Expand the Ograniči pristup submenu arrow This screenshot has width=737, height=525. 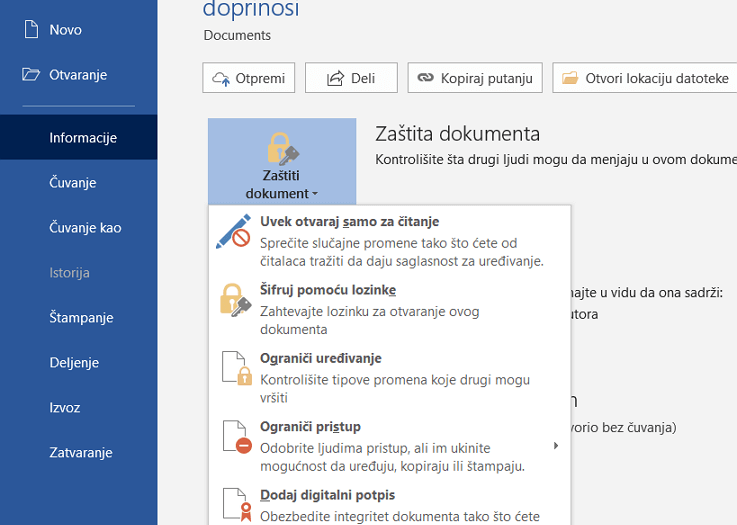point(556,445)
